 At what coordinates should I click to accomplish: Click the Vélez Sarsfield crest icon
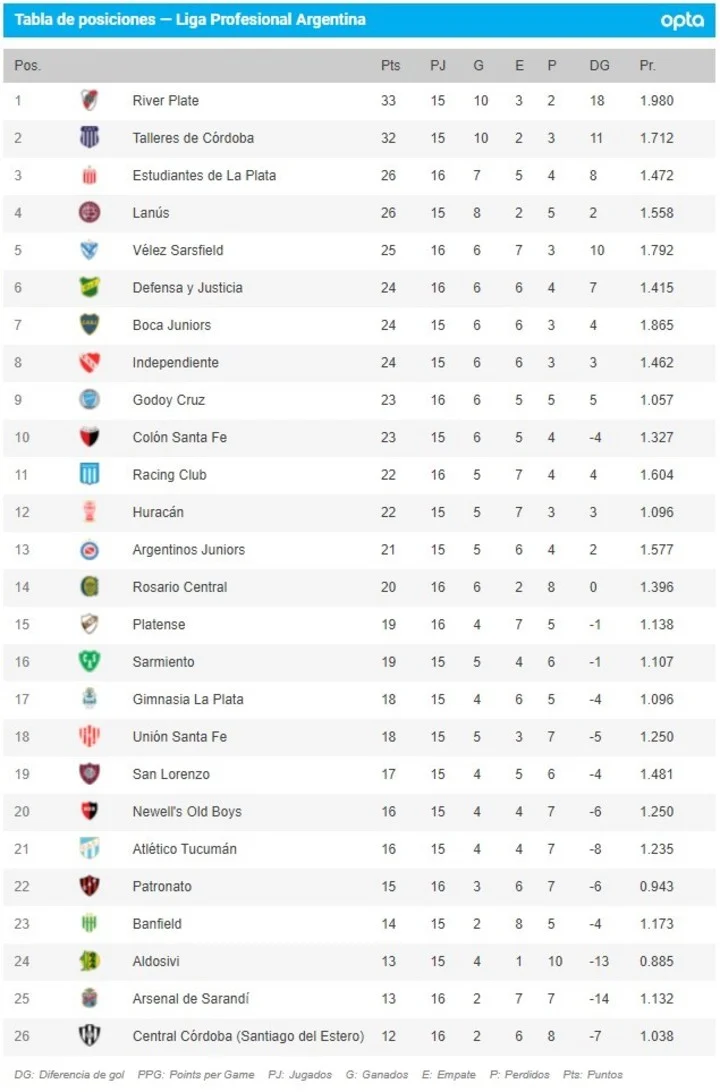(89, 250)
